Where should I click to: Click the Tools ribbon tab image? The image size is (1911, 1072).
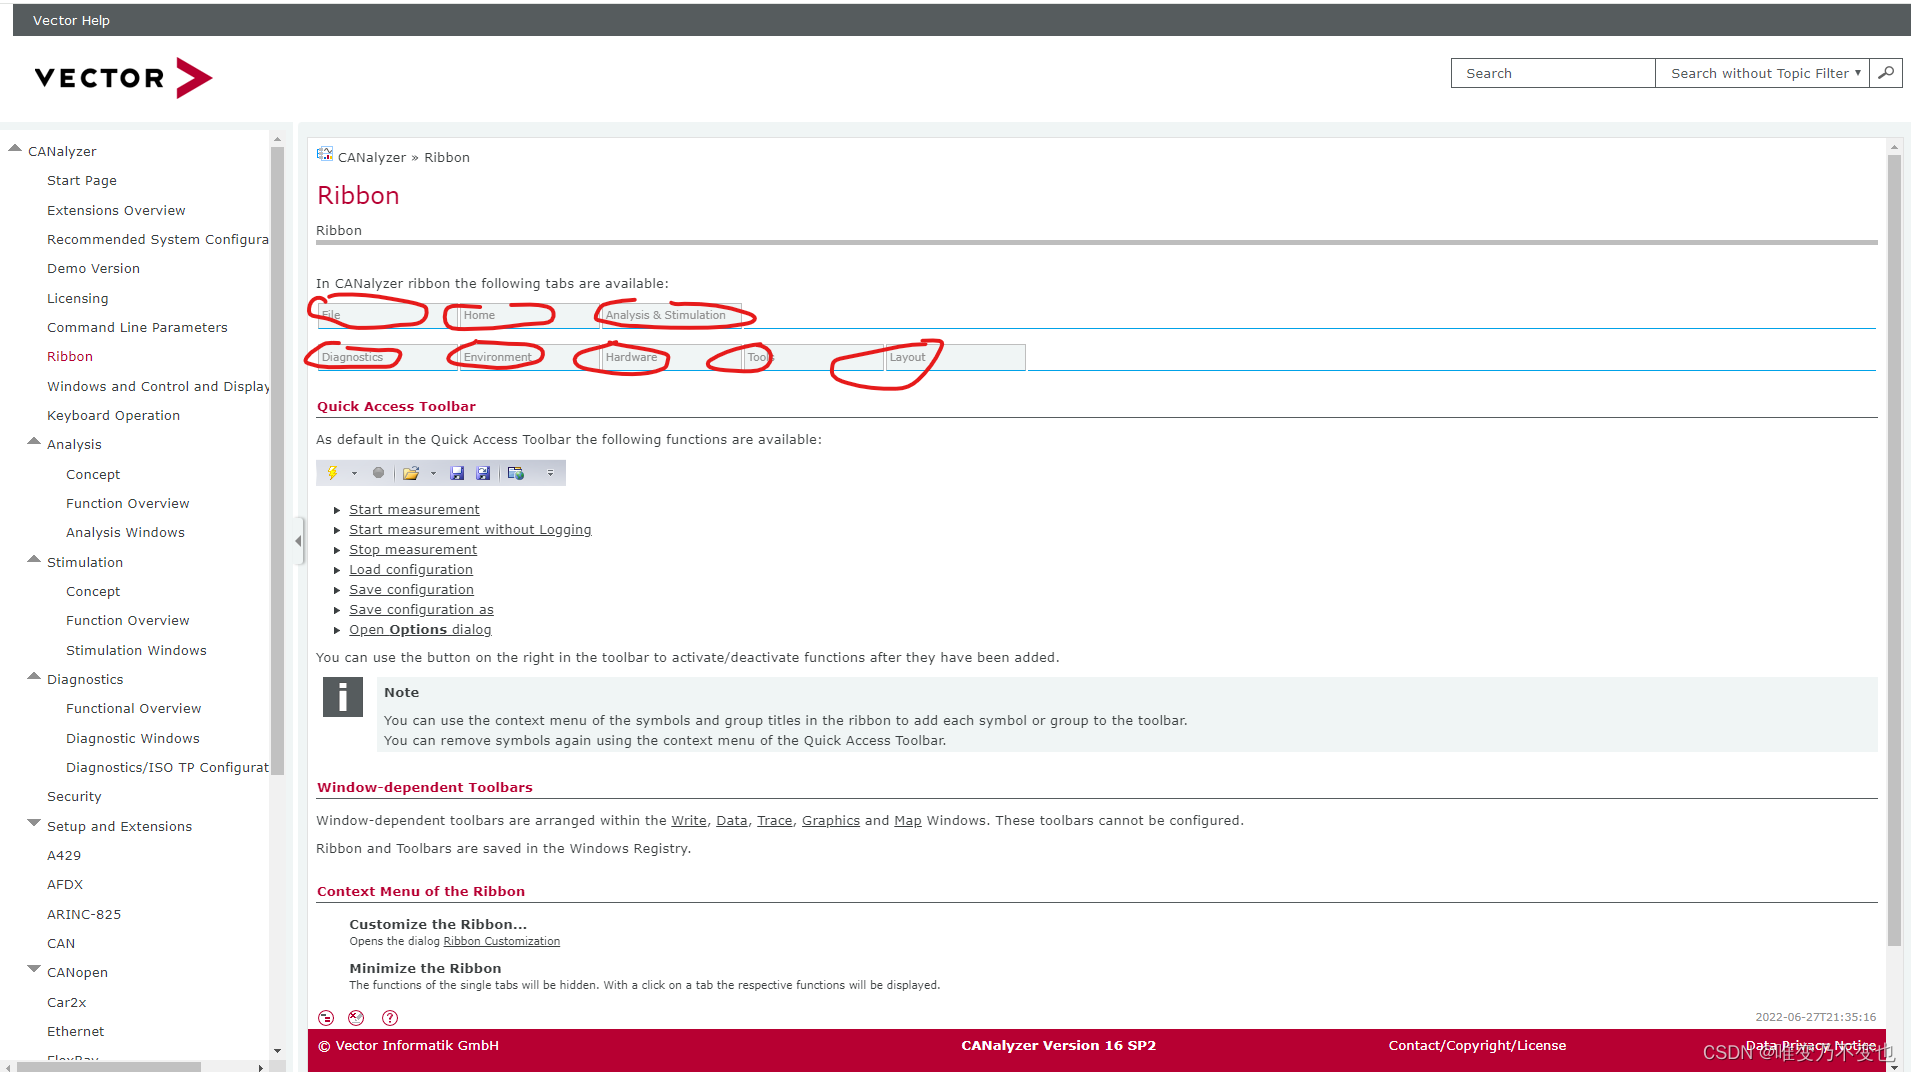coord(813,357)
